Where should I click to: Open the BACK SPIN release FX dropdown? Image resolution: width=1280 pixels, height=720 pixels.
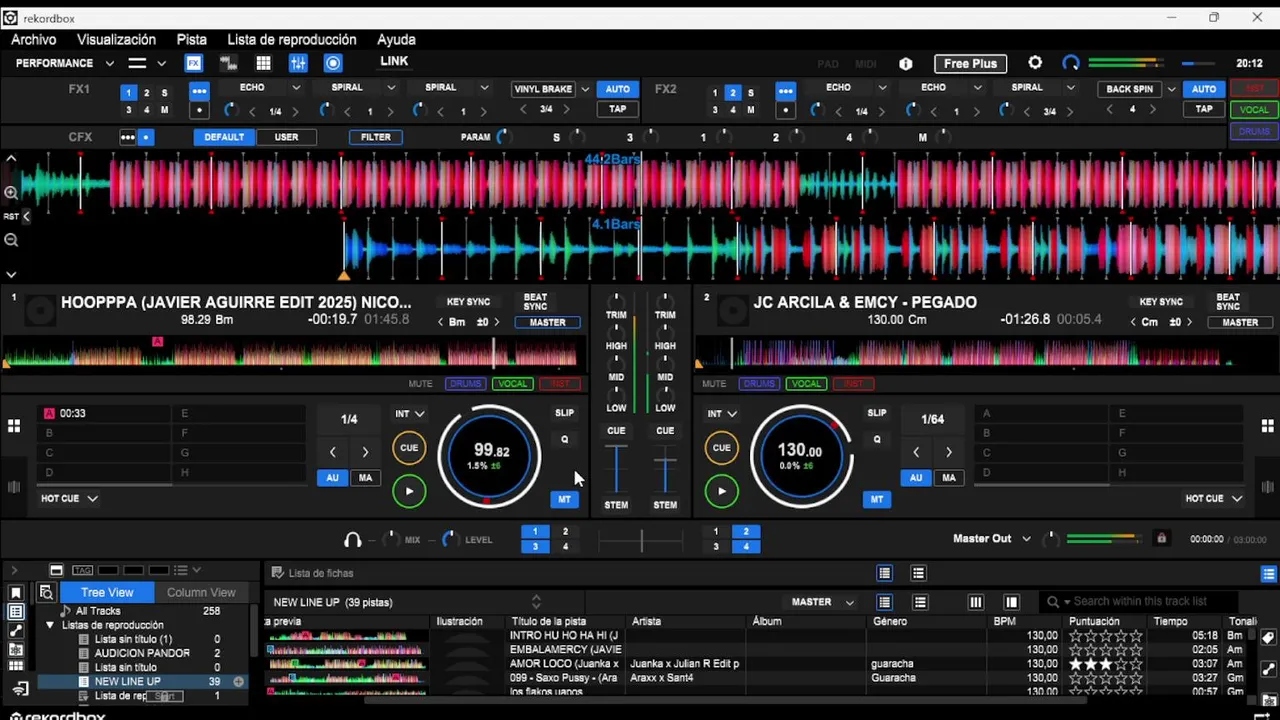coord(1171,89)
